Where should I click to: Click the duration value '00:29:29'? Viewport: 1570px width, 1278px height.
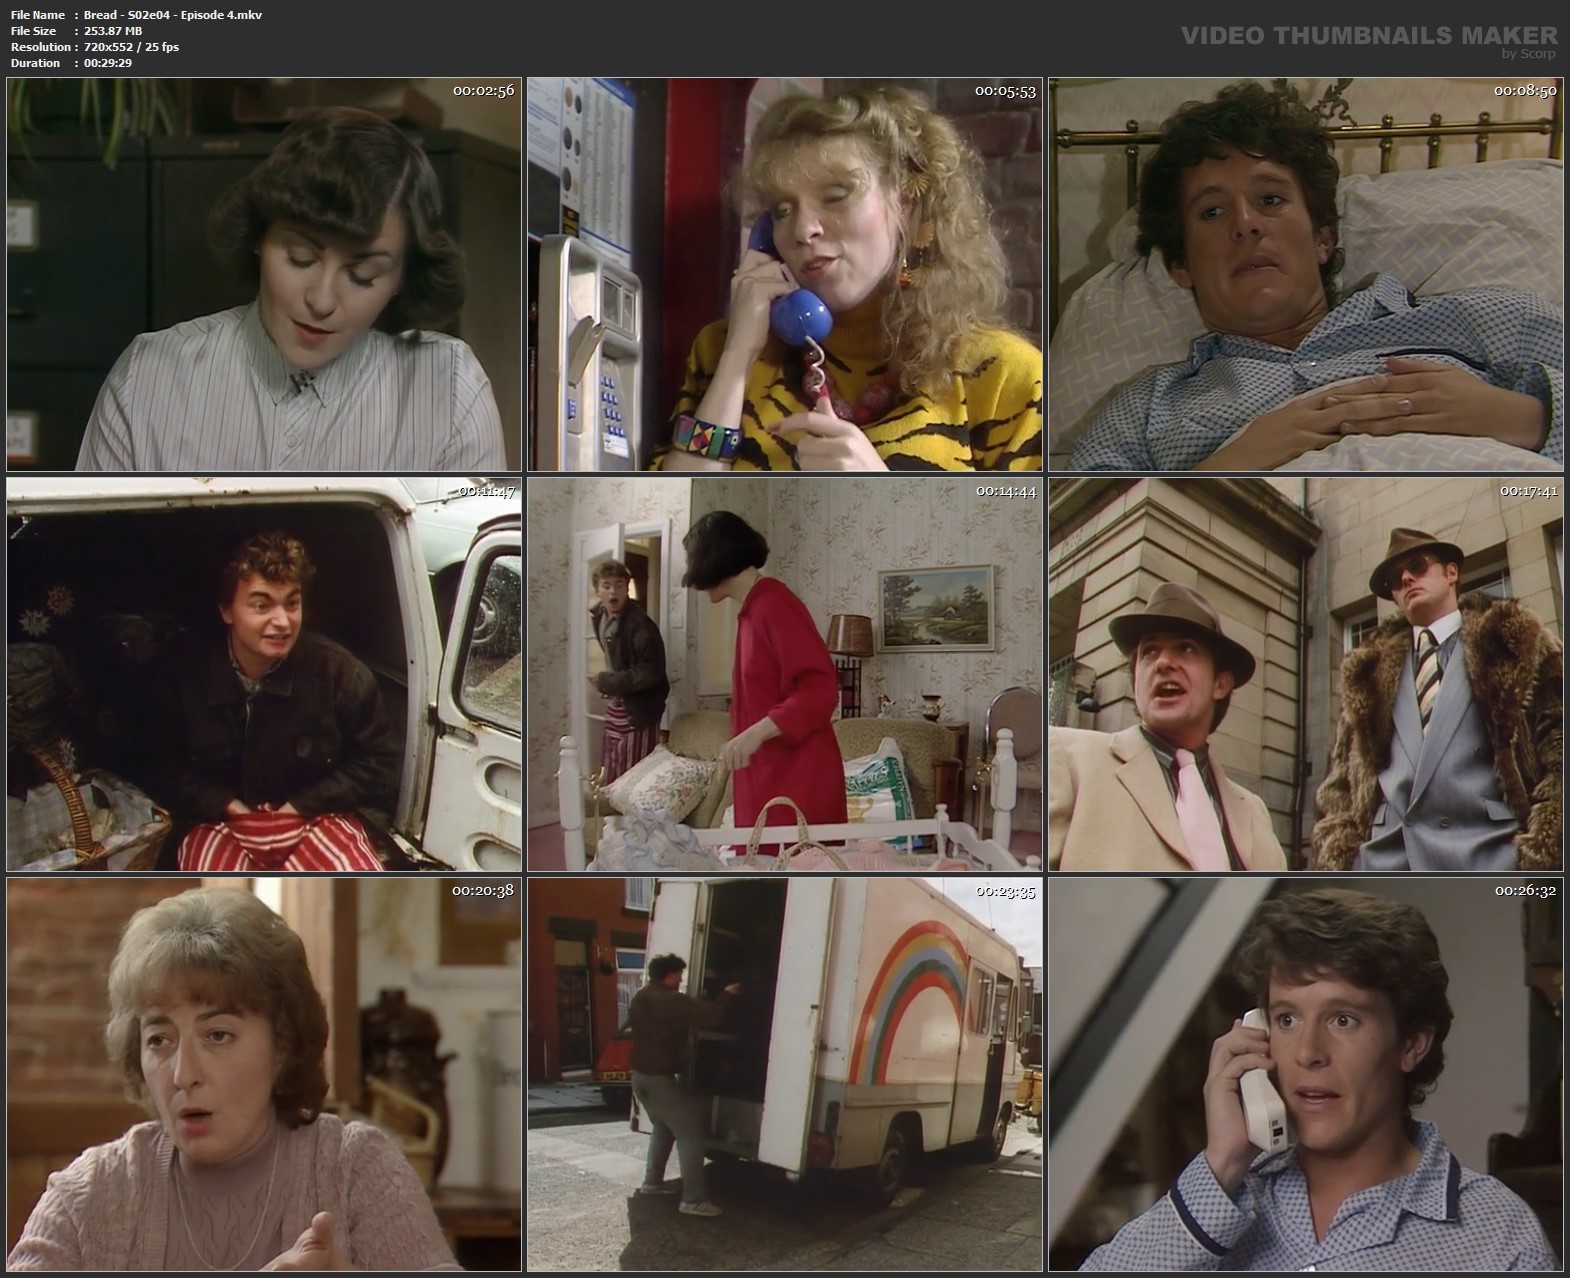pos(108,63)
